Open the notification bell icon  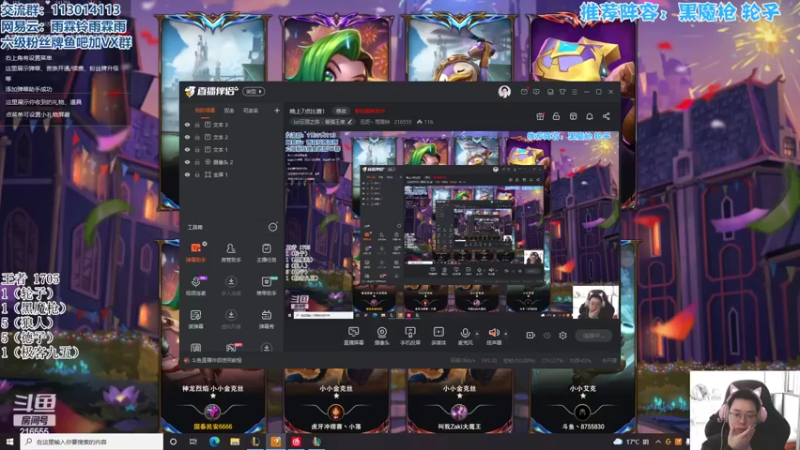[x=589, y=116]
